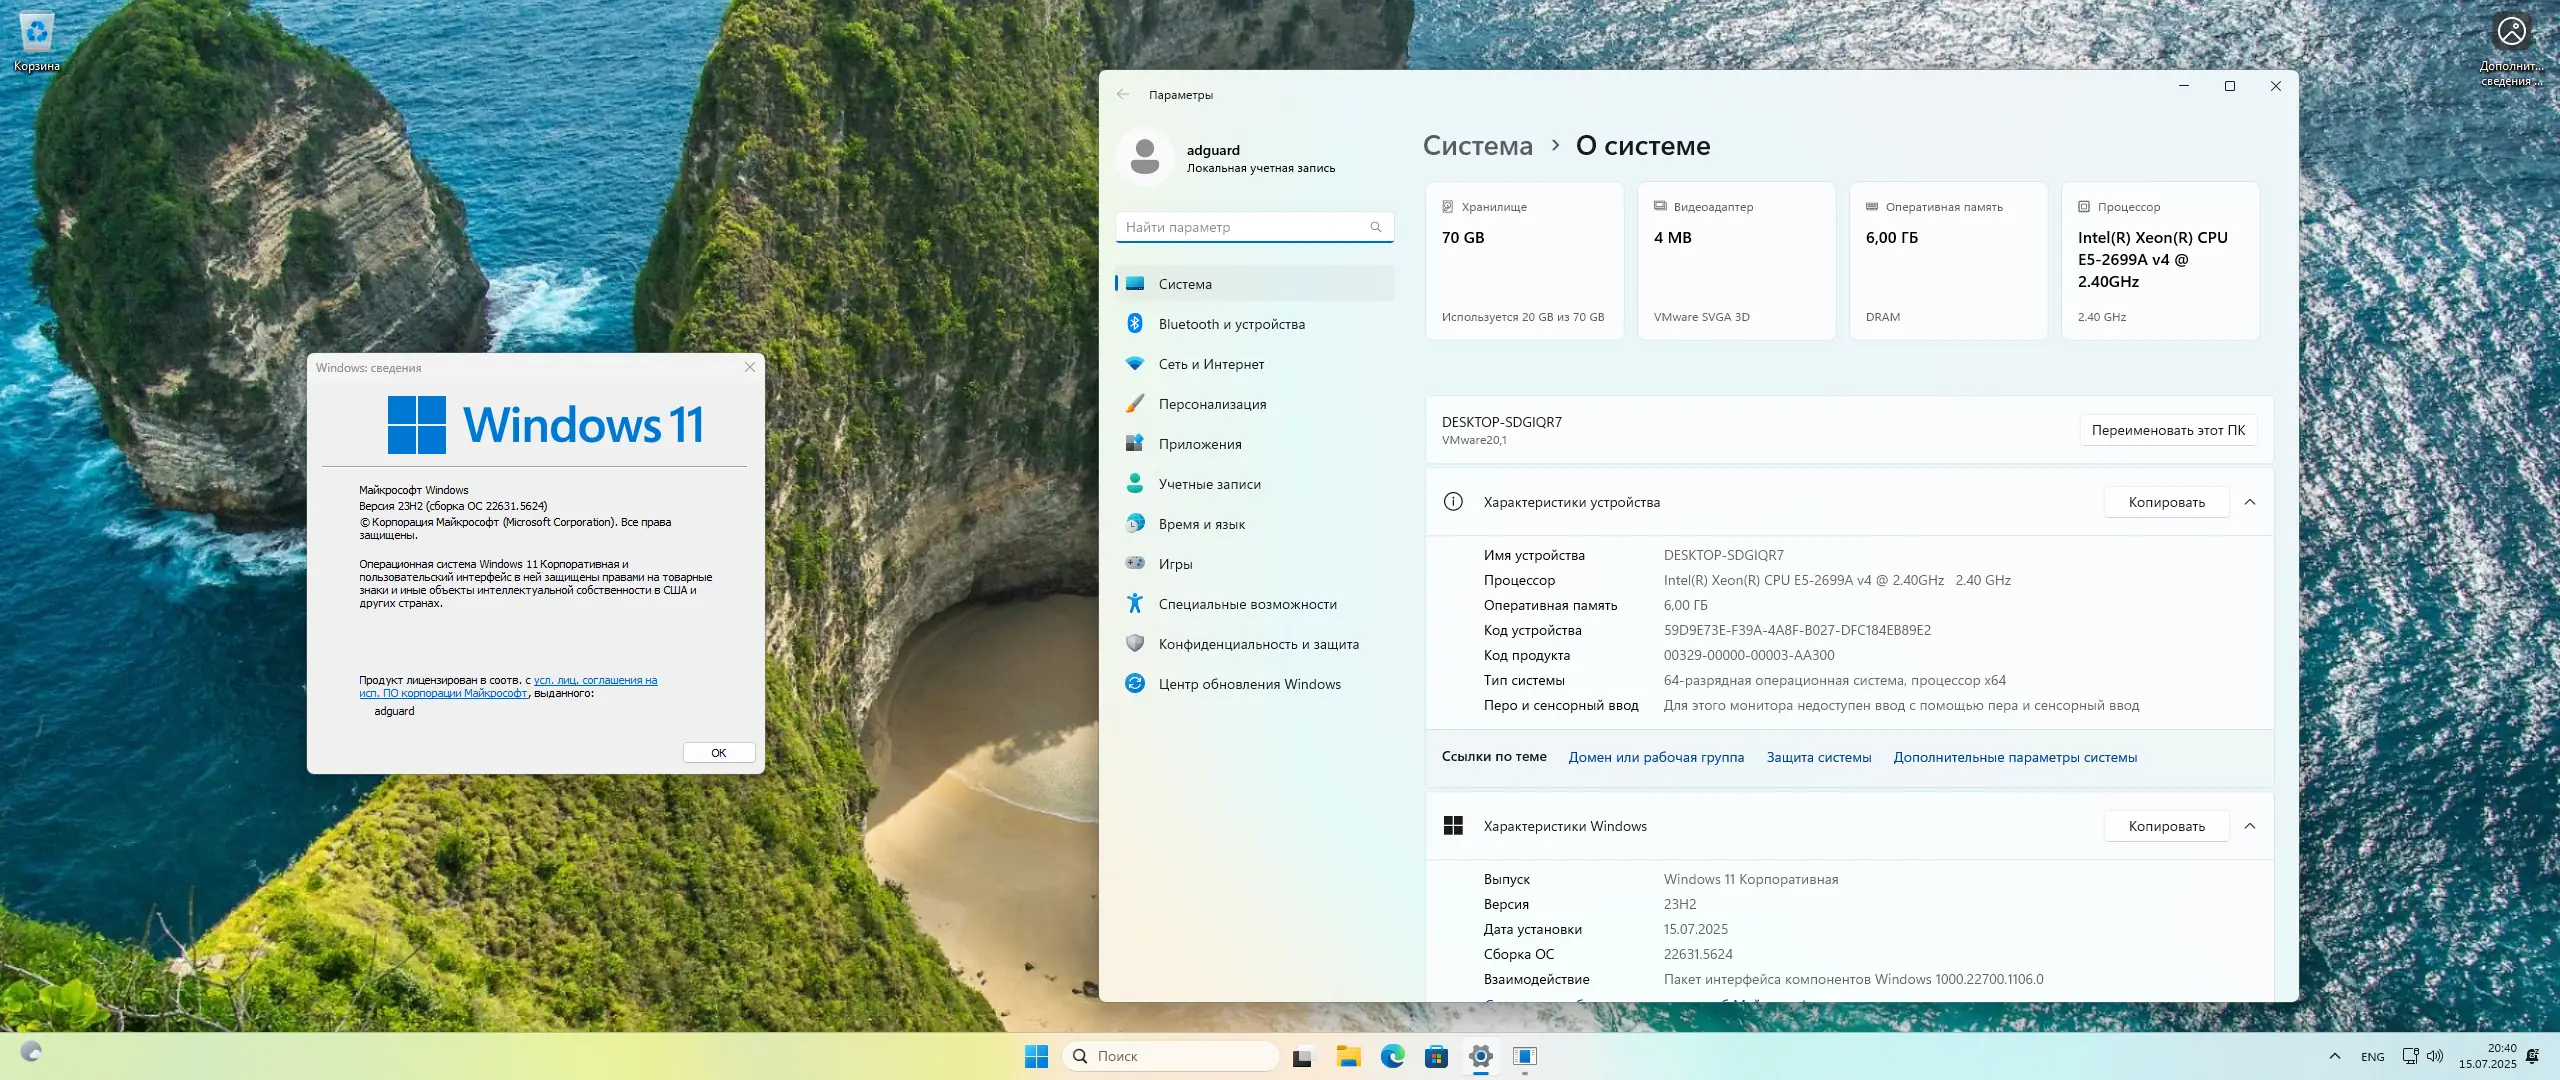Screen dimensions: 2560x1080
Task: Select Персонализация in settings sidebar
Action: click(x=1211, y=404)
